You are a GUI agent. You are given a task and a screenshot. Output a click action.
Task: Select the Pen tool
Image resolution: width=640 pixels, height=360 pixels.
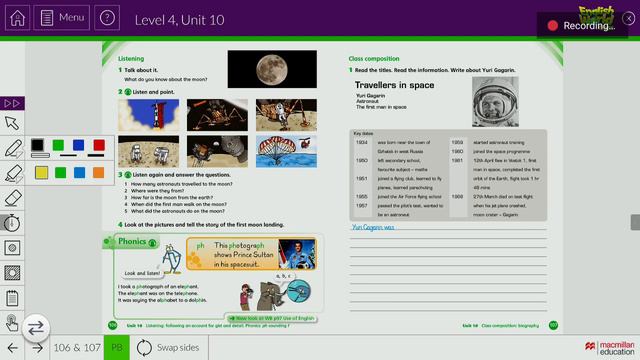coord(13,148)
